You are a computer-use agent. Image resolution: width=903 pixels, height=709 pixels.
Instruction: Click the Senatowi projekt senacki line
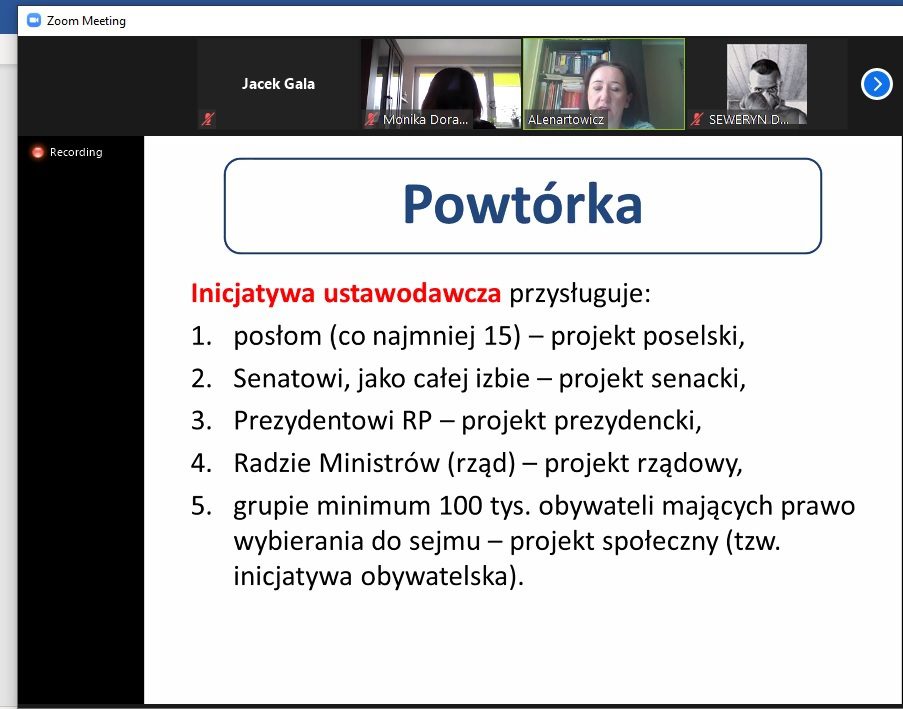[490, 378]
